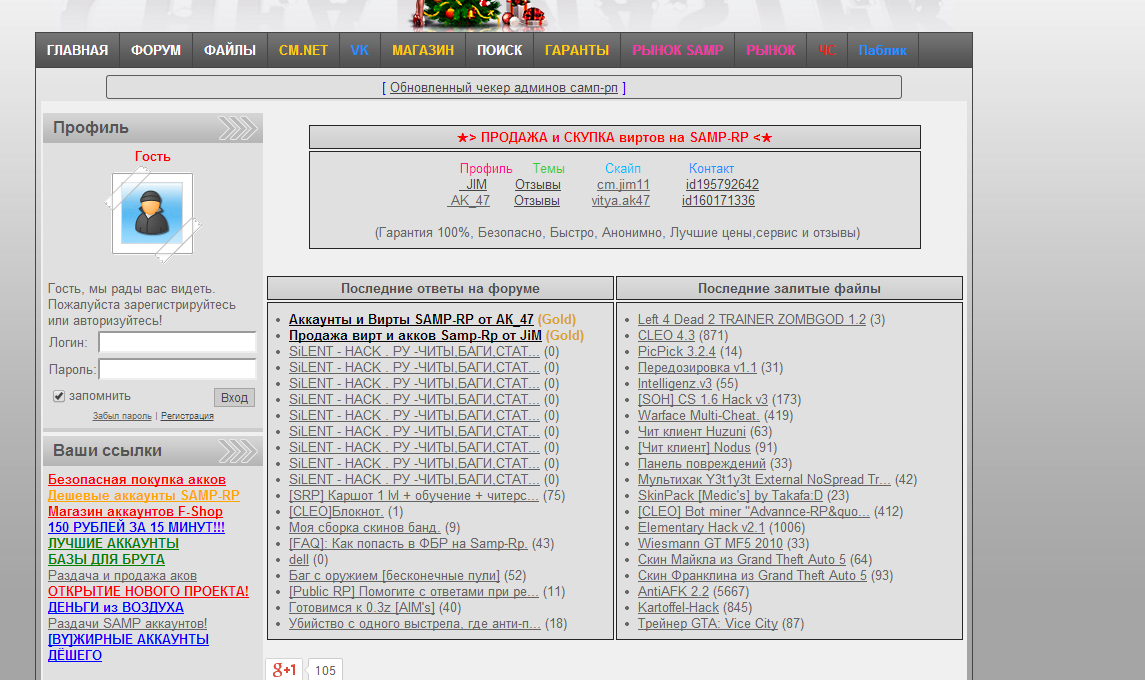Image resolution: width=1145 pixels, height=680 pixels.
Task: Open the [Чит клиент] Nodus file
Action: pyautogui.click(x=694, y=448)
